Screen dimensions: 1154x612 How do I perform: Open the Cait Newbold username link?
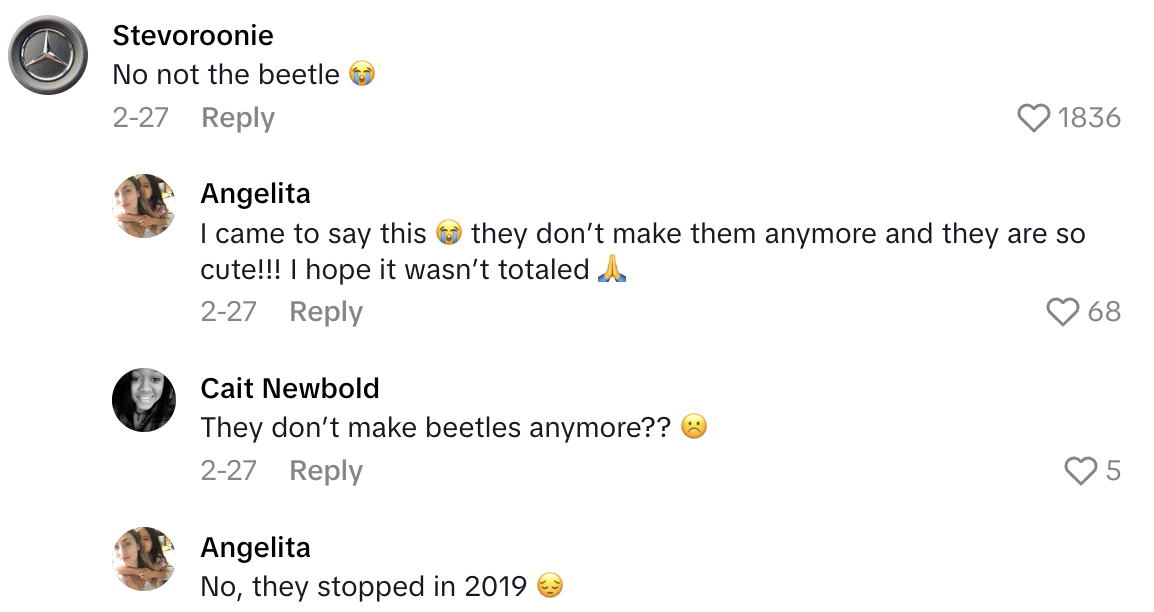tap(290, 388)
